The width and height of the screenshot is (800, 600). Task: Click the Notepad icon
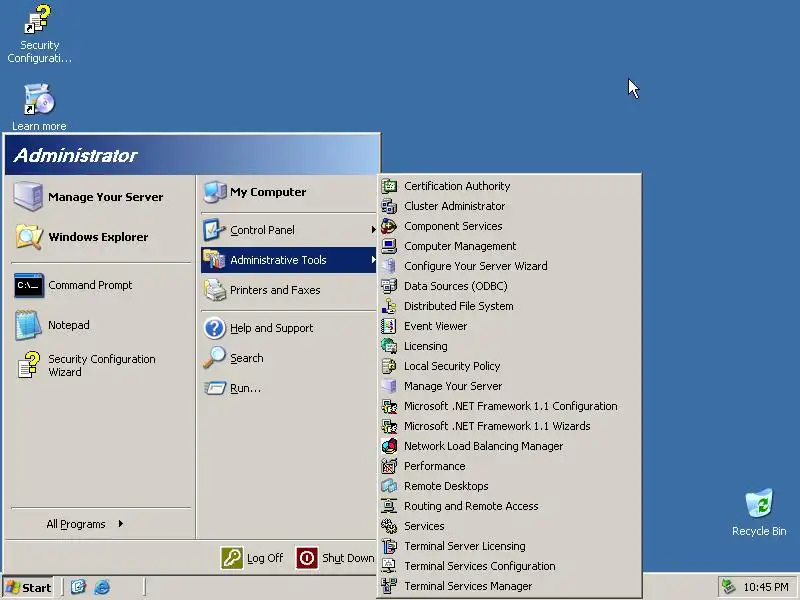28,325
